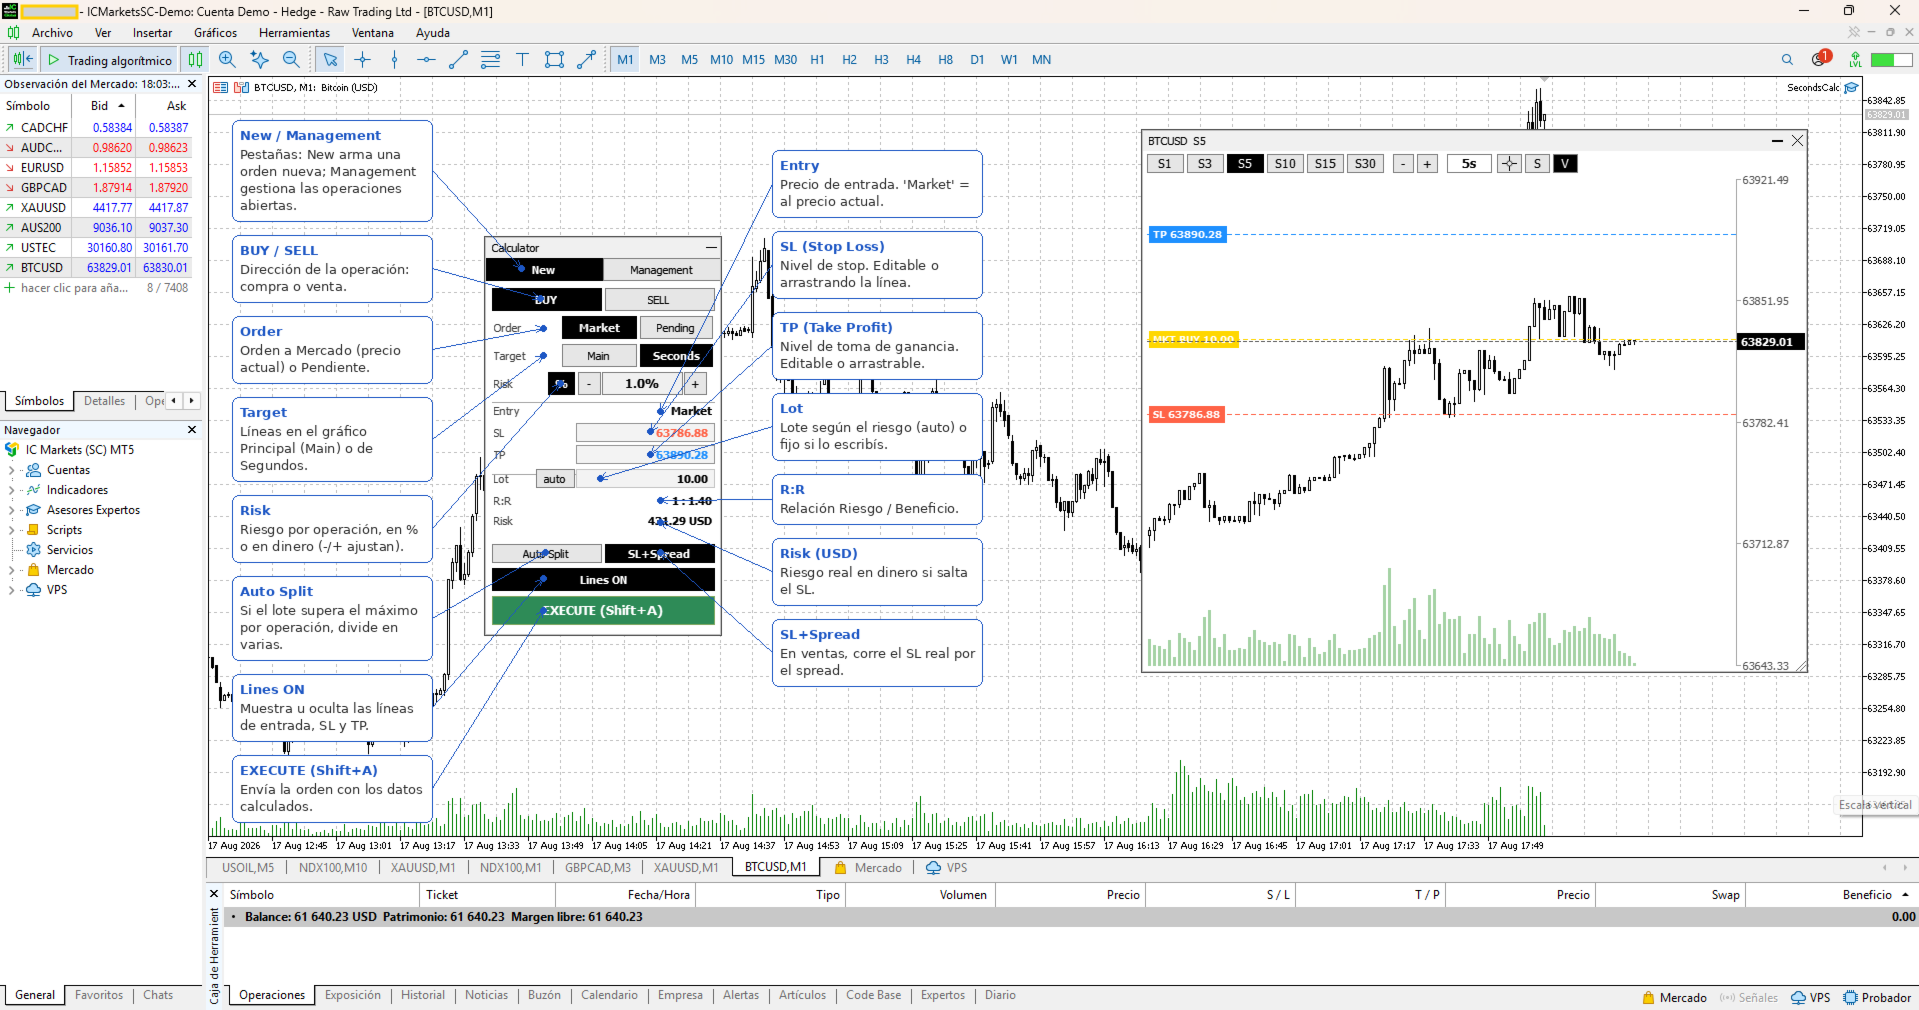Expand the Scripts tree node
Screen dimensions: 1919x1010
pos(11,530)
